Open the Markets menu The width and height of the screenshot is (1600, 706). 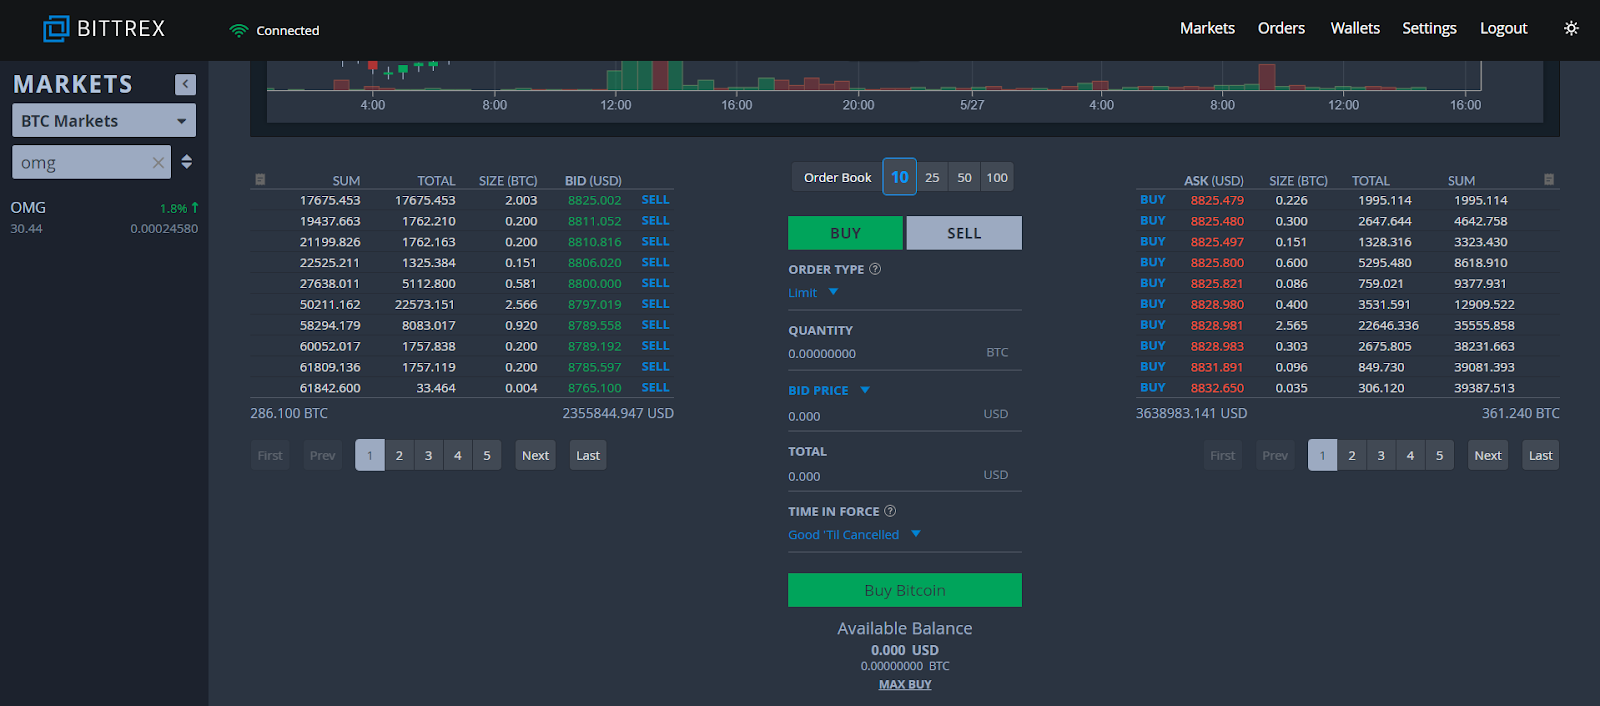click(x=1207, y=28)
